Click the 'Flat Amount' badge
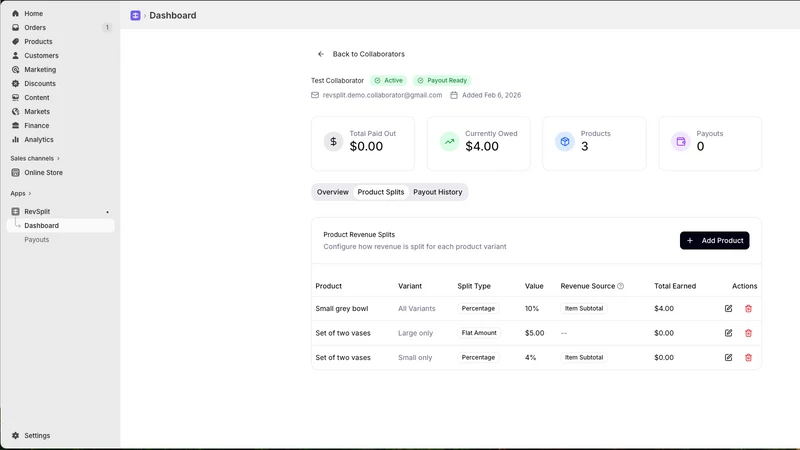This screenshot has width=800, height=450. (x=479, y=333)
